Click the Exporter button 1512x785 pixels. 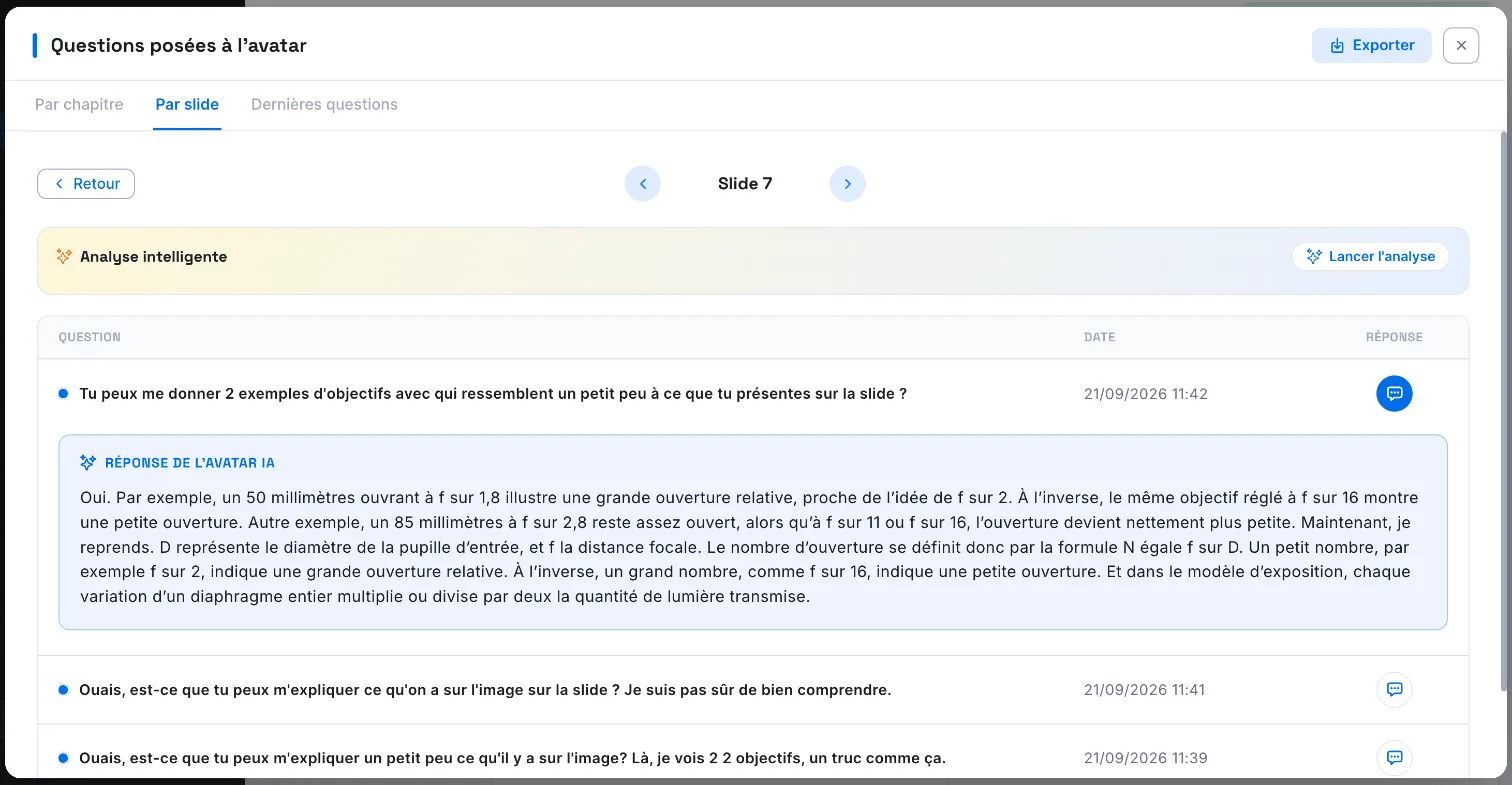[1371, 45]
